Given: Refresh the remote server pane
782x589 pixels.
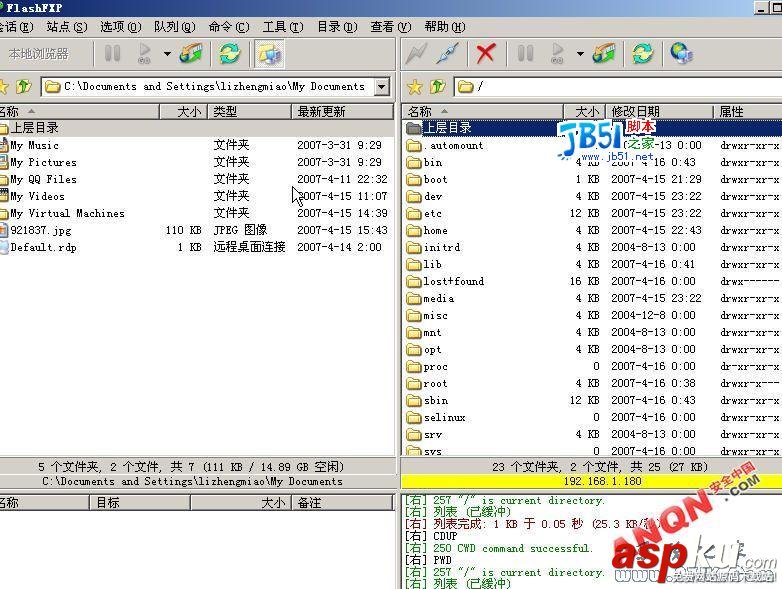Looking at the screenshot, I should (642, 53).
